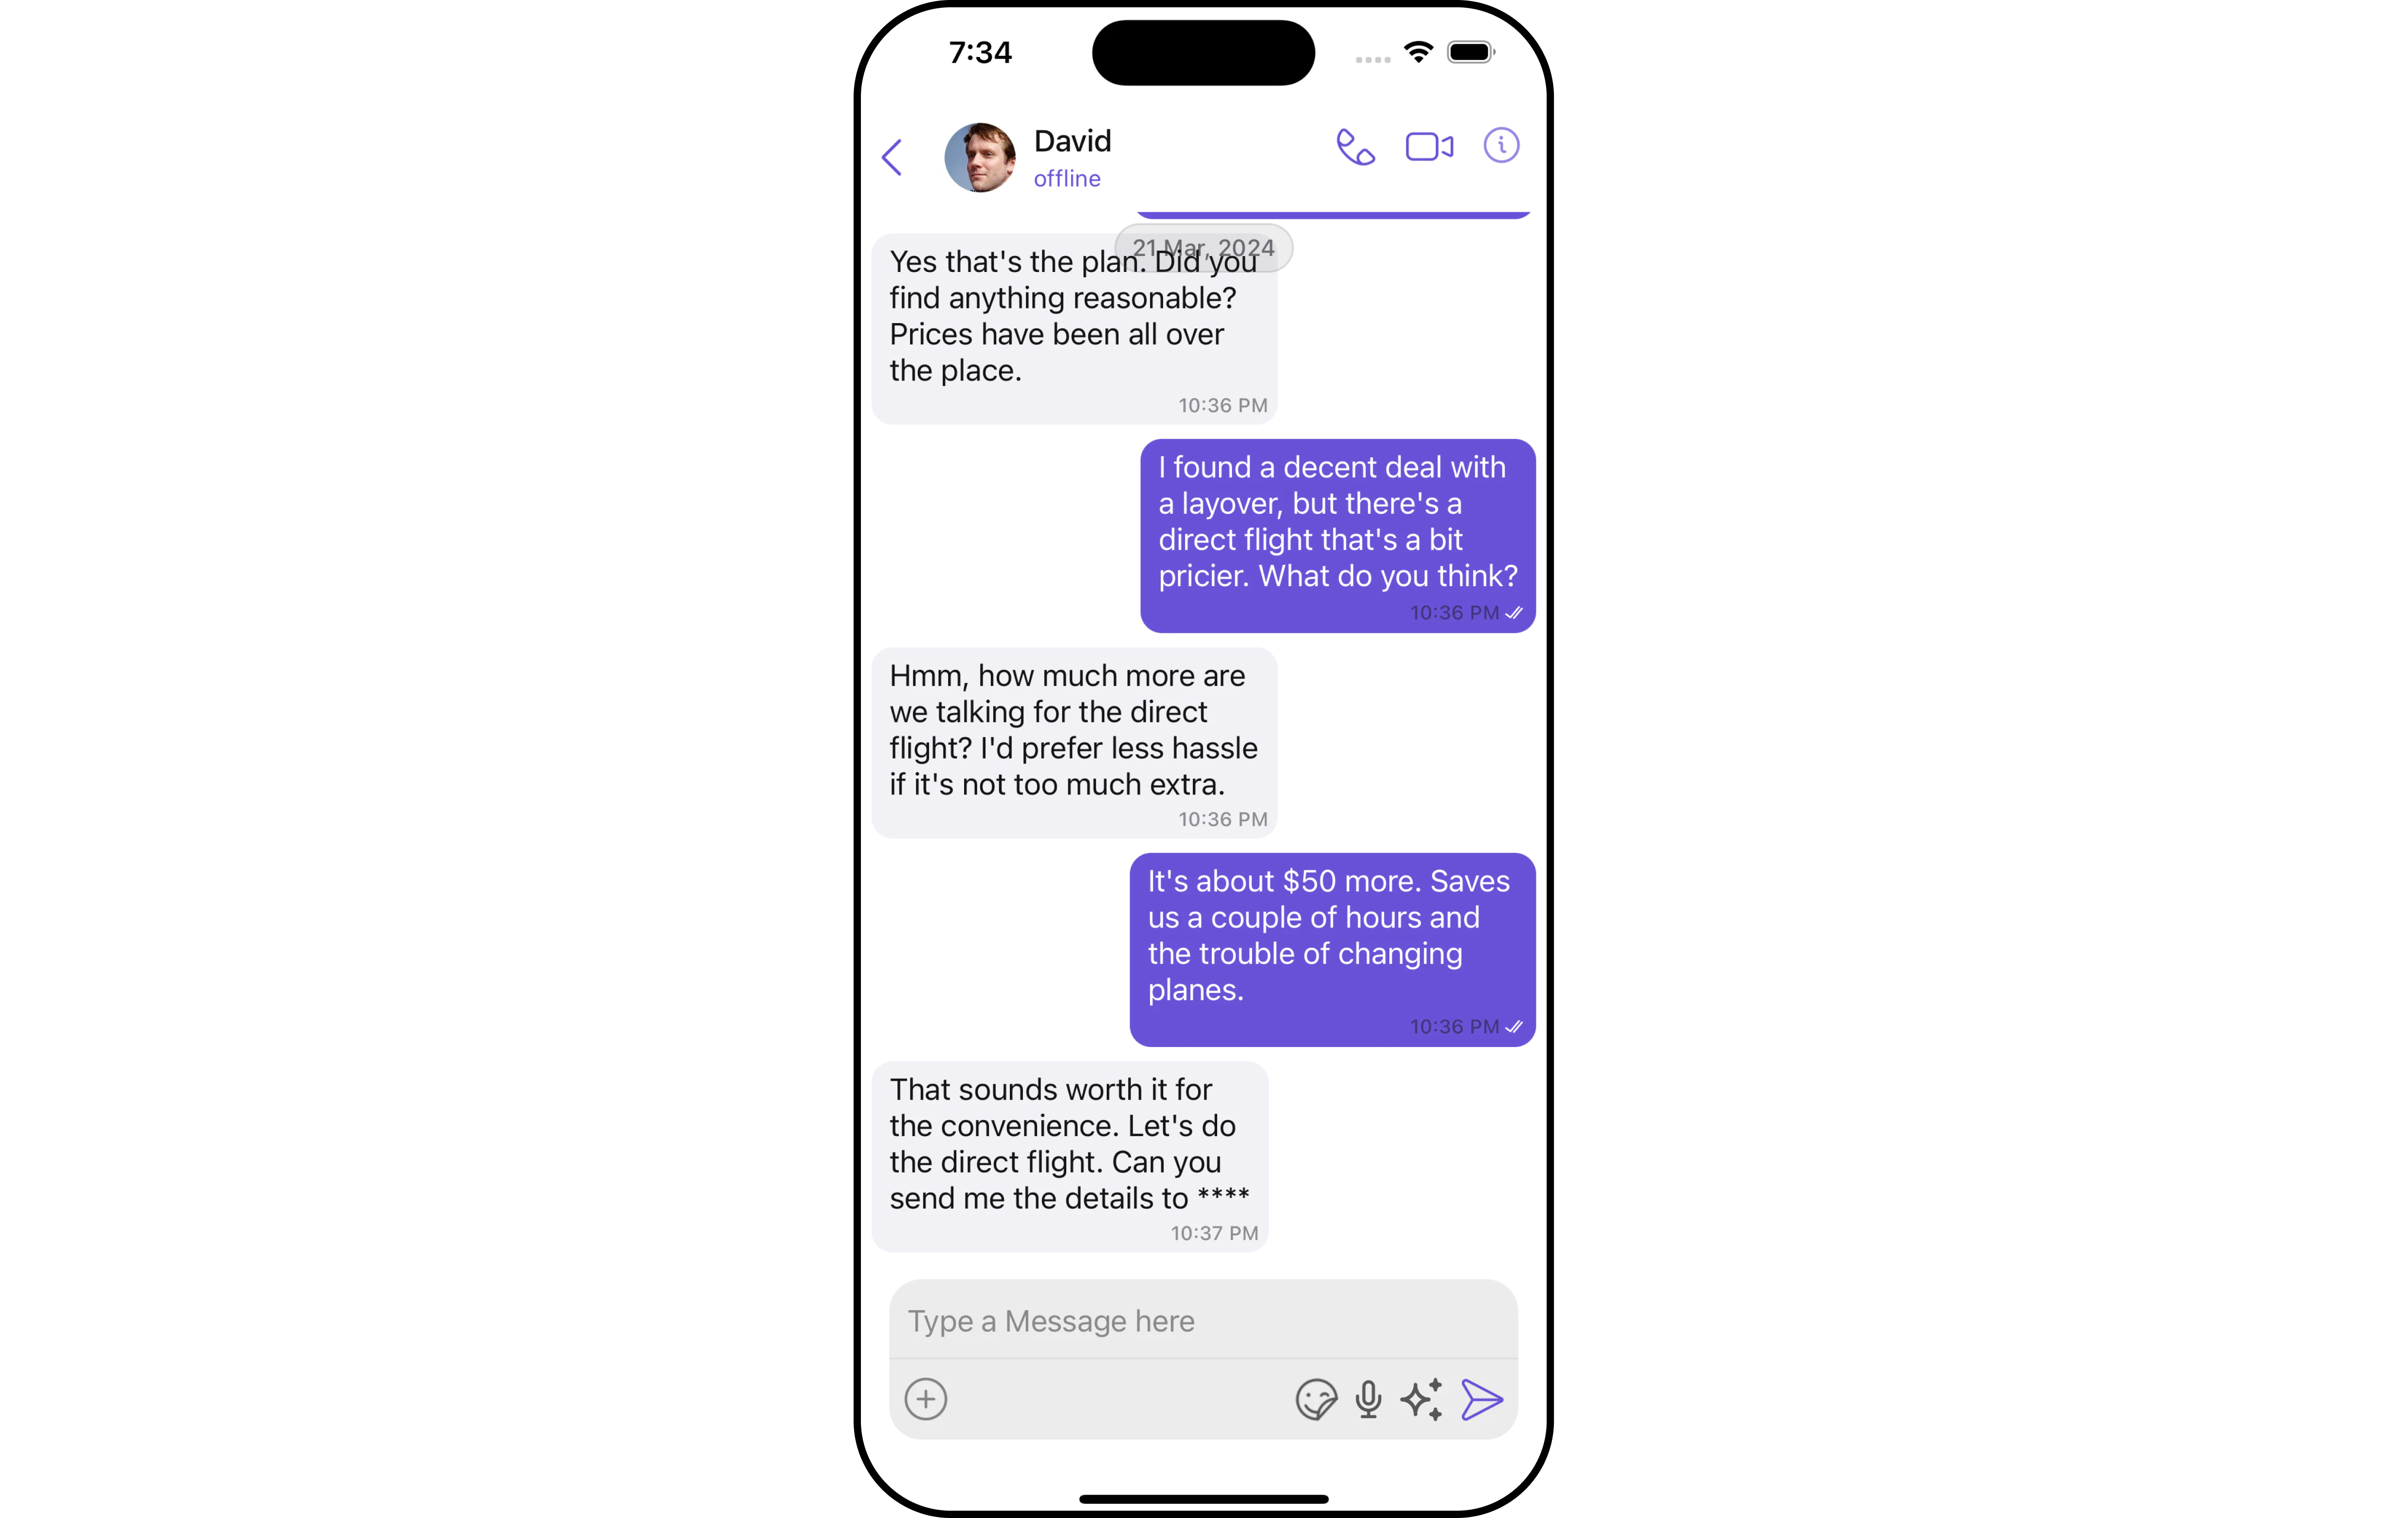Go back using the chevron arrow
Viewport: 2408px width, 1518px height.
click(x=892, y=157)
